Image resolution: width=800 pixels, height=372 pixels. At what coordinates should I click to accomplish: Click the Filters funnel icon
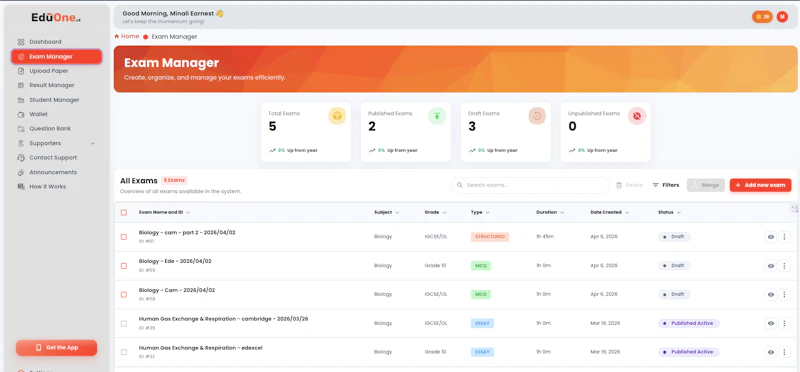[656, 185]
